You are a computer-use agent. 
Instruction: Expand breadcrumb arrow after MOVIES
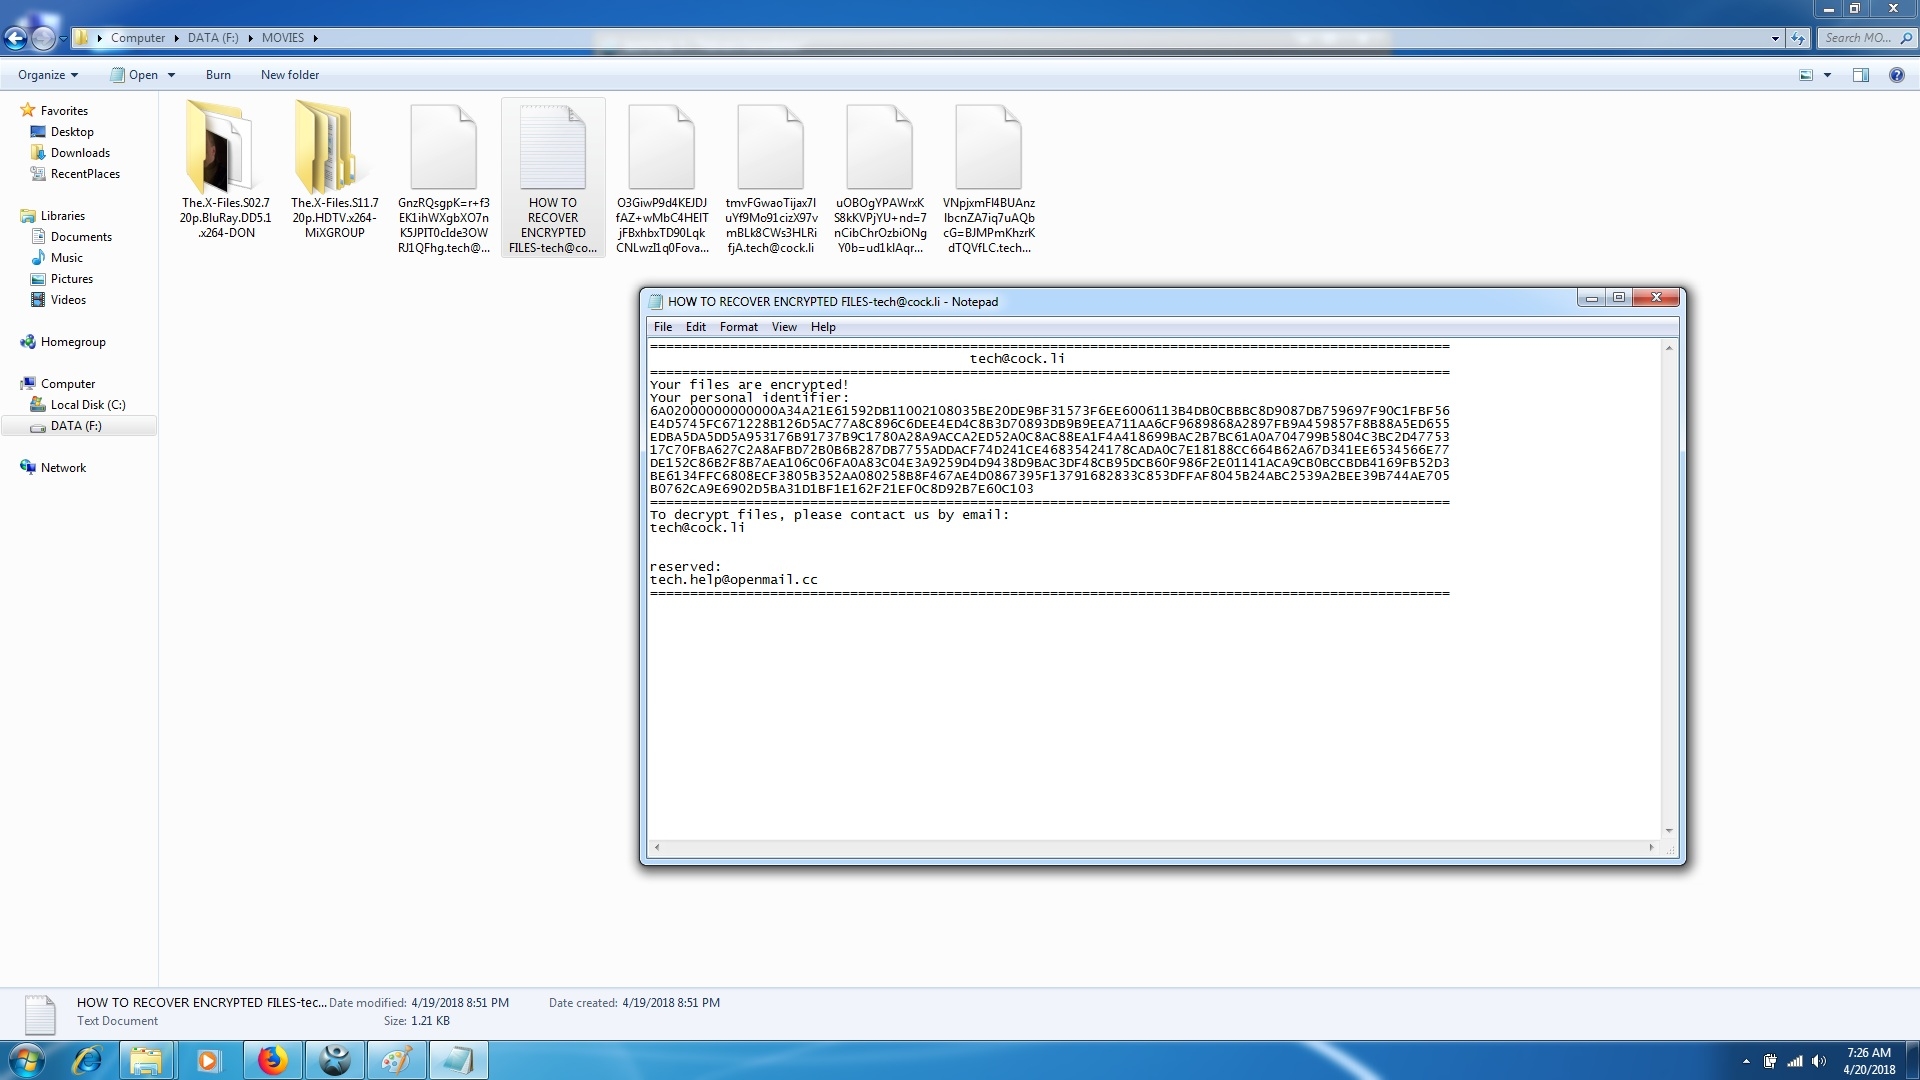315,38
